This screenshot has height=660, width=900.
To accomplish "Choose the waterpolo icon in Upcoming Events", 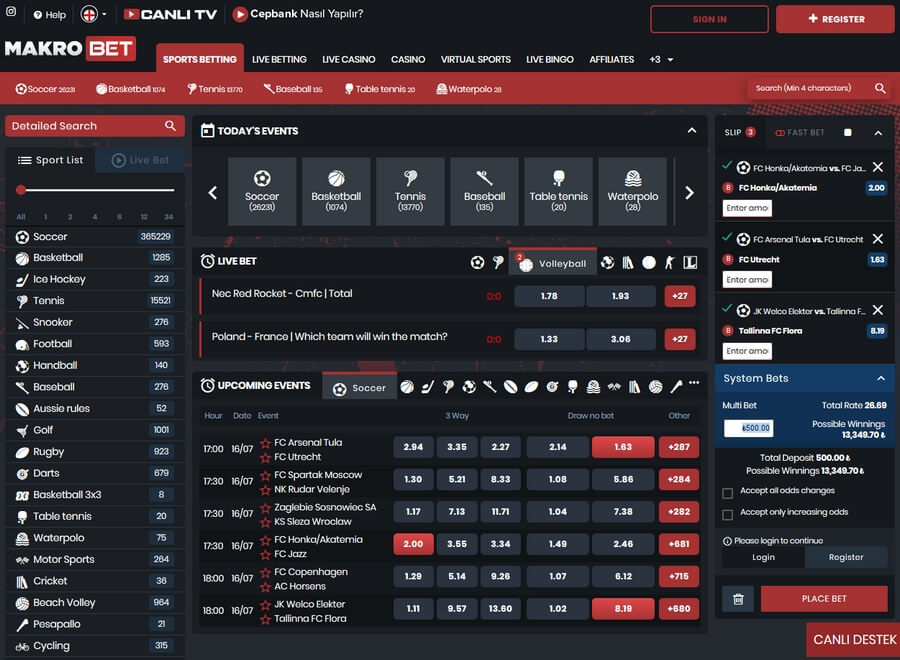I will [593, 387].
